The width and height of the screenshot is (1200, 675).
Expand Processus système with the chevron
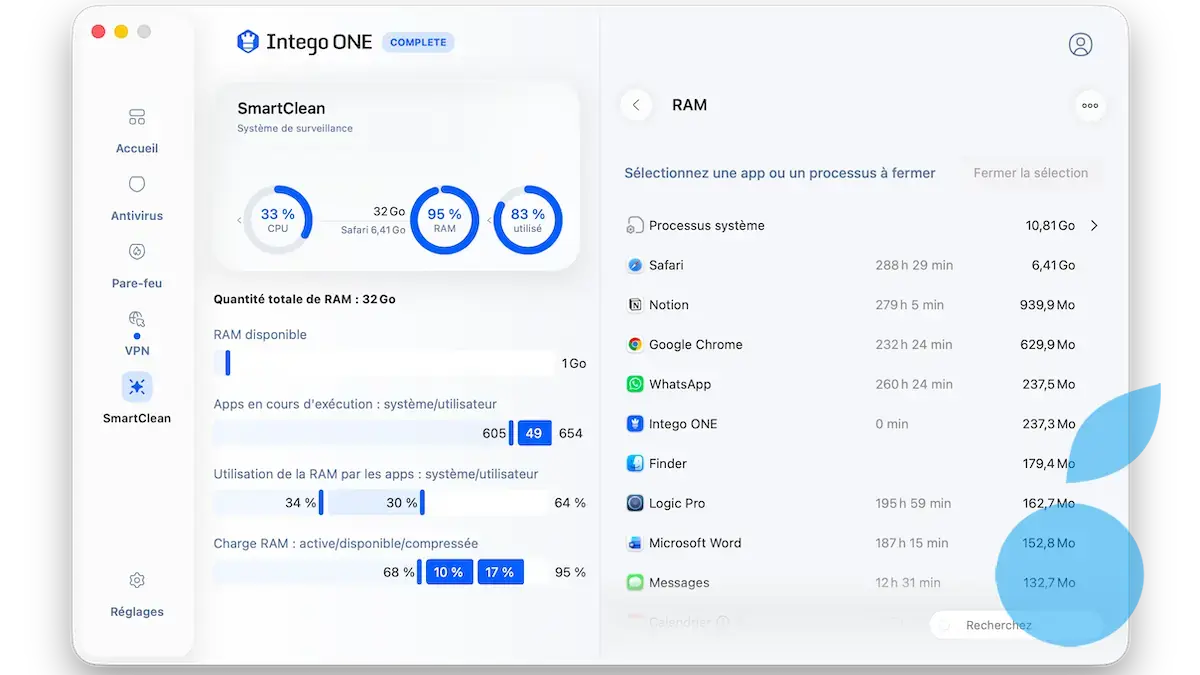[x=1094, y=226]
